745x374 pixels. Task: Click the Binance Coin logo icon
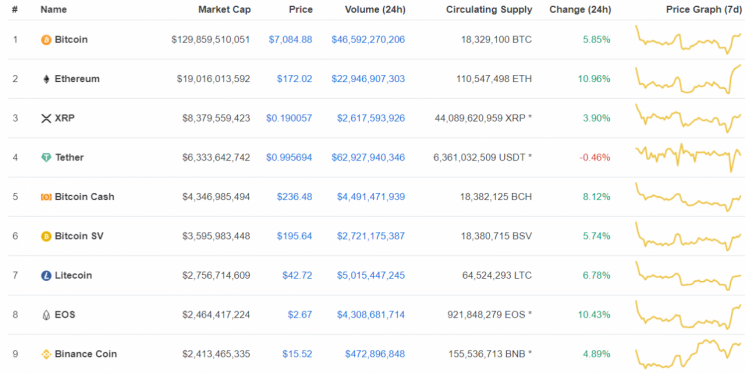tap(46, 354)
